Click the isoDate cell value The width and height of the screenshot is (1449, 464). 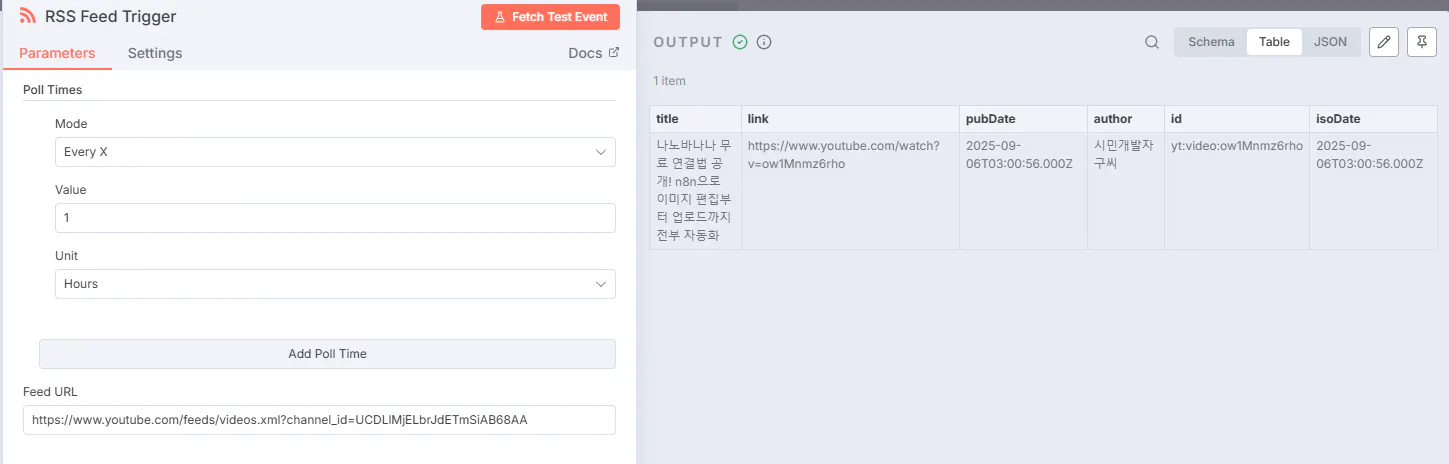pyautogui.click(x=1373, y=191)
